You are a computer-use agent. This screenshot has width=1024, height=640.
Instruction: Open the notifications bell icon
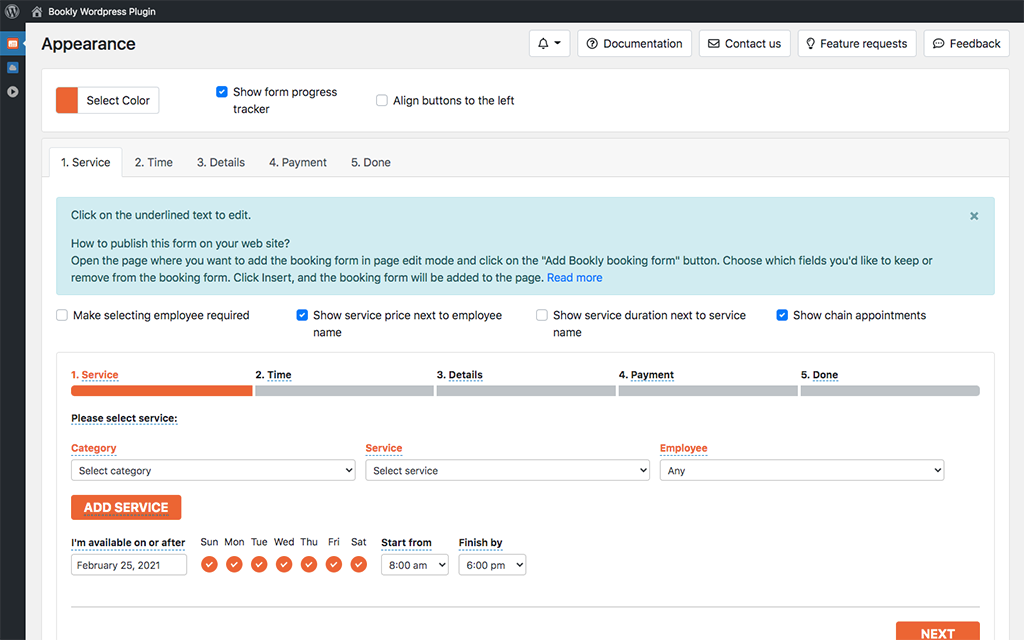545,43
